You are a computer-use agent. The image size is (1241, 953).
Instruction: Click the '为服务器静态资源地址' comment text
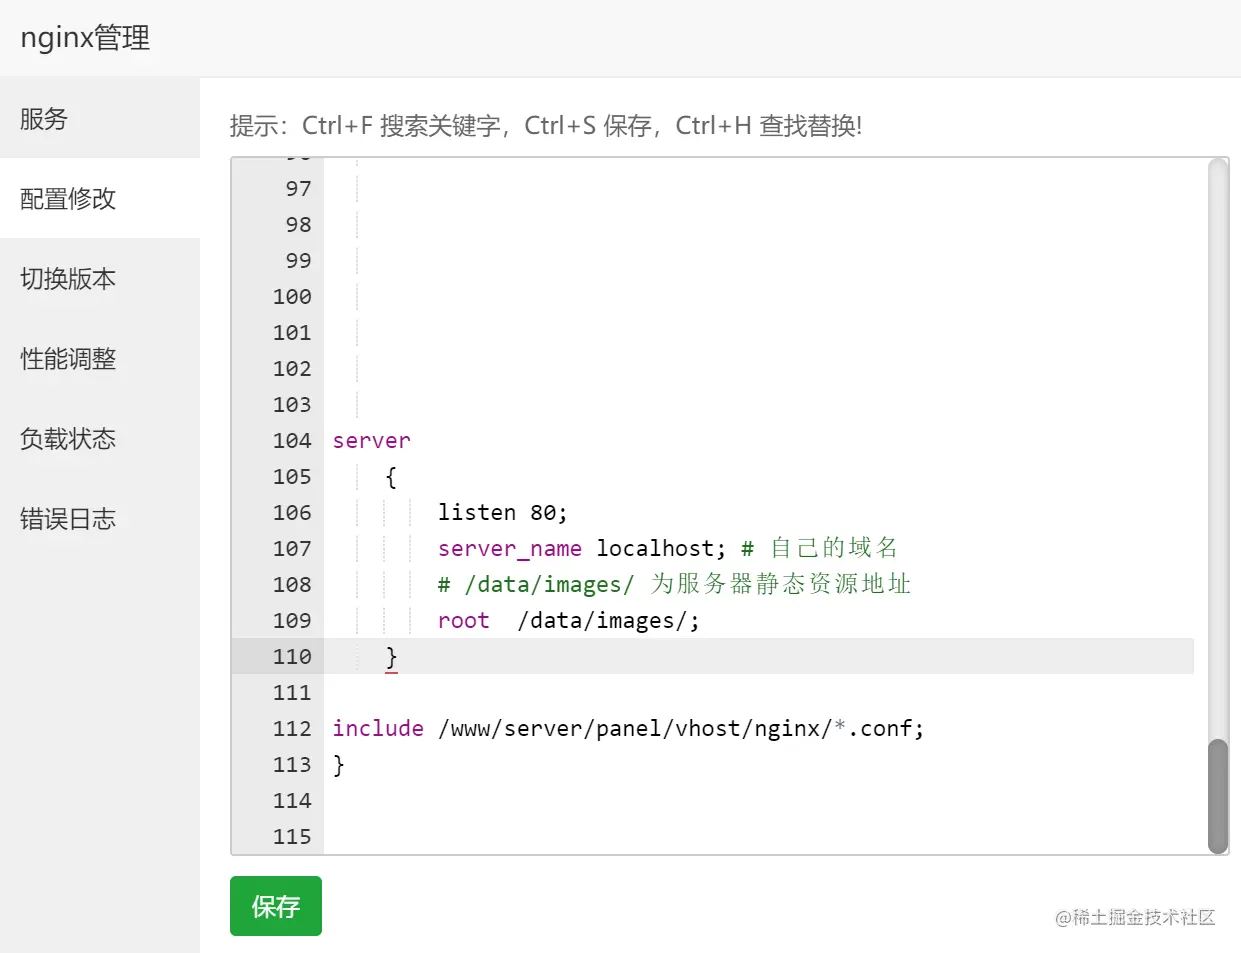click(x=781, y=583)
